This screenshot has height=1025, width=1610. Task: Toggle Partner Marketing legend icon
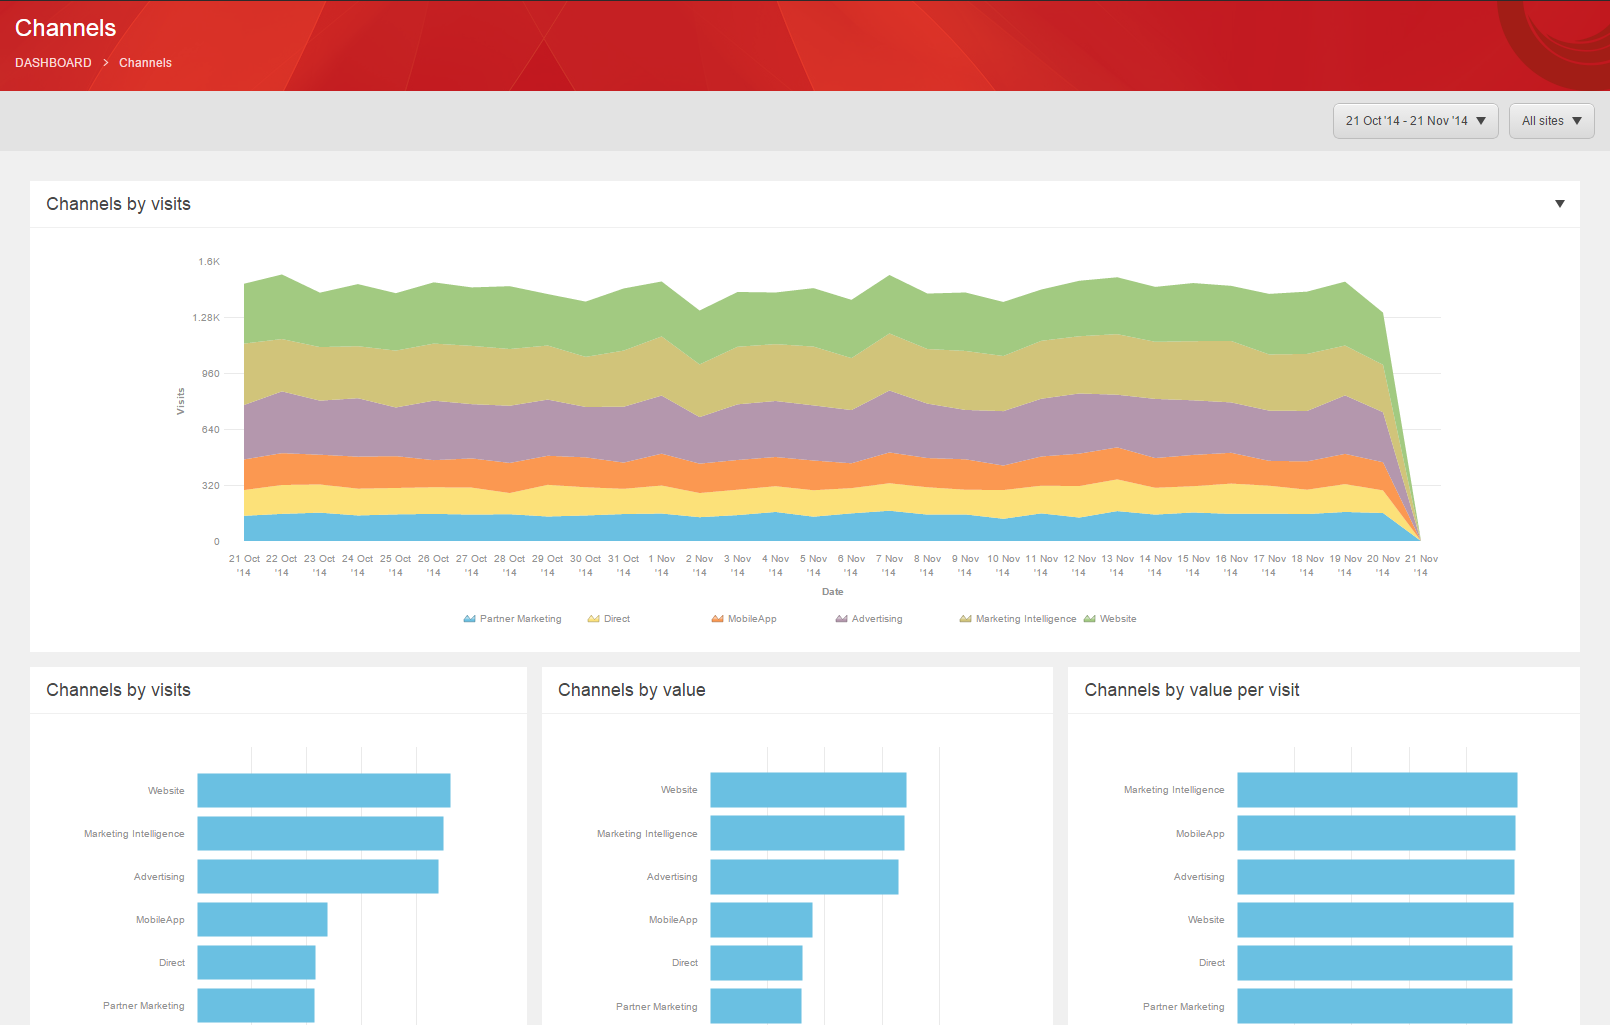(x=469, y=619)
